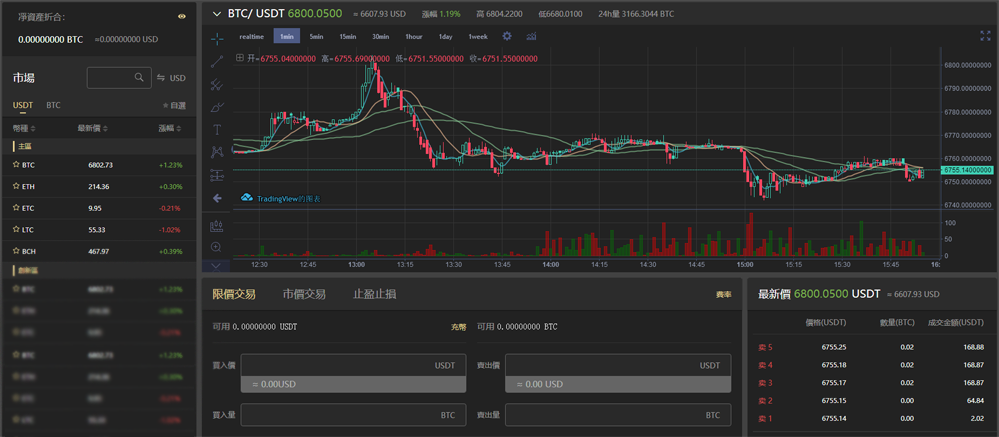
Task: Select the 15min chart interval
Action: (348, 36)
